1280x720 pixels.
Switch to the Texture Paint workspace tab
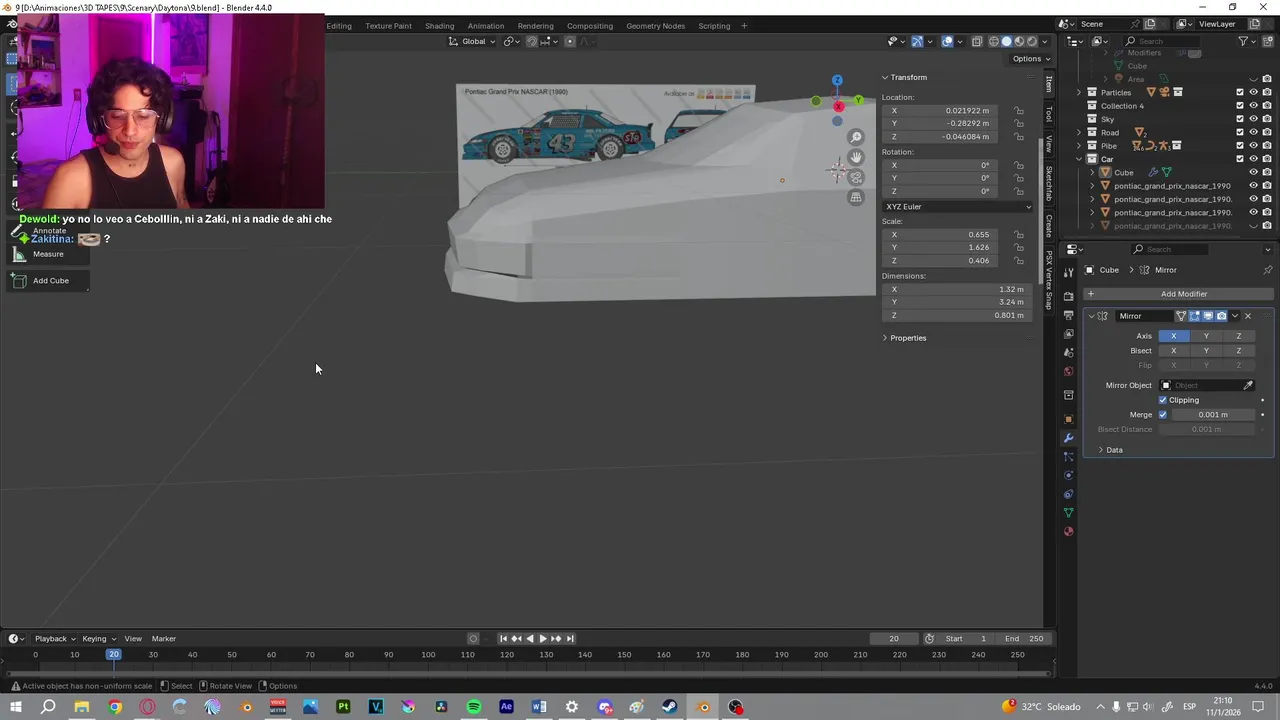pyautogui.click(x=388, y=26)
